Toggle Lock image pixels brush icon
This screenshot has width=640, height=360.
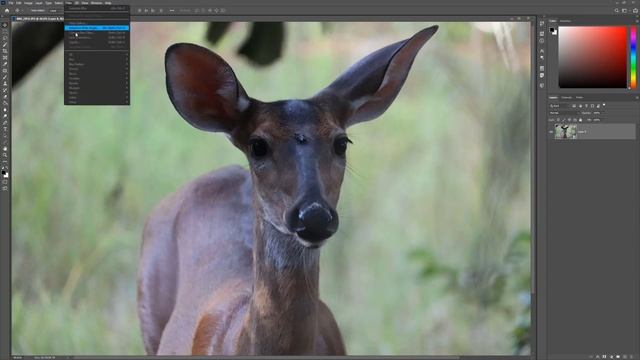click(x=563, y=120)
